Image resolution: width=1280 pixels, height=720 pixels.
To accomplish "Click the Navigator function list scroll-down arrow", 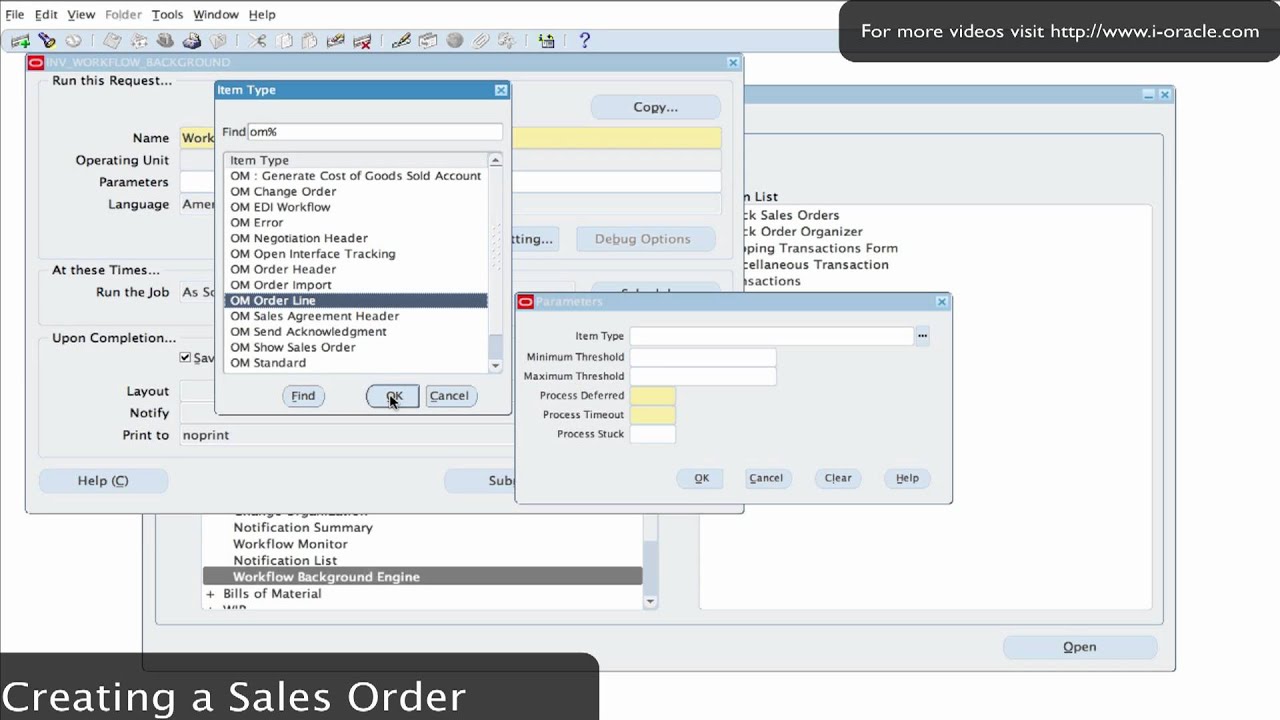I will click(650, 602).
